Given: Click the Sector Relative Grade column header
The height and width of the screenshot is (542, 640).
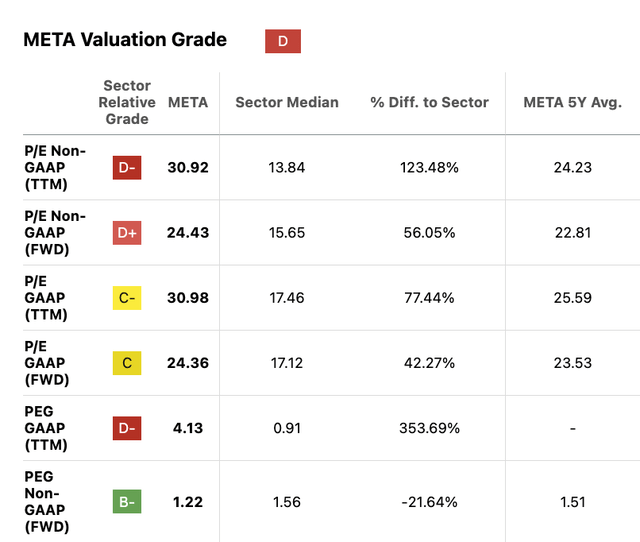Looking at the screenshot, I should pos(127,102).
